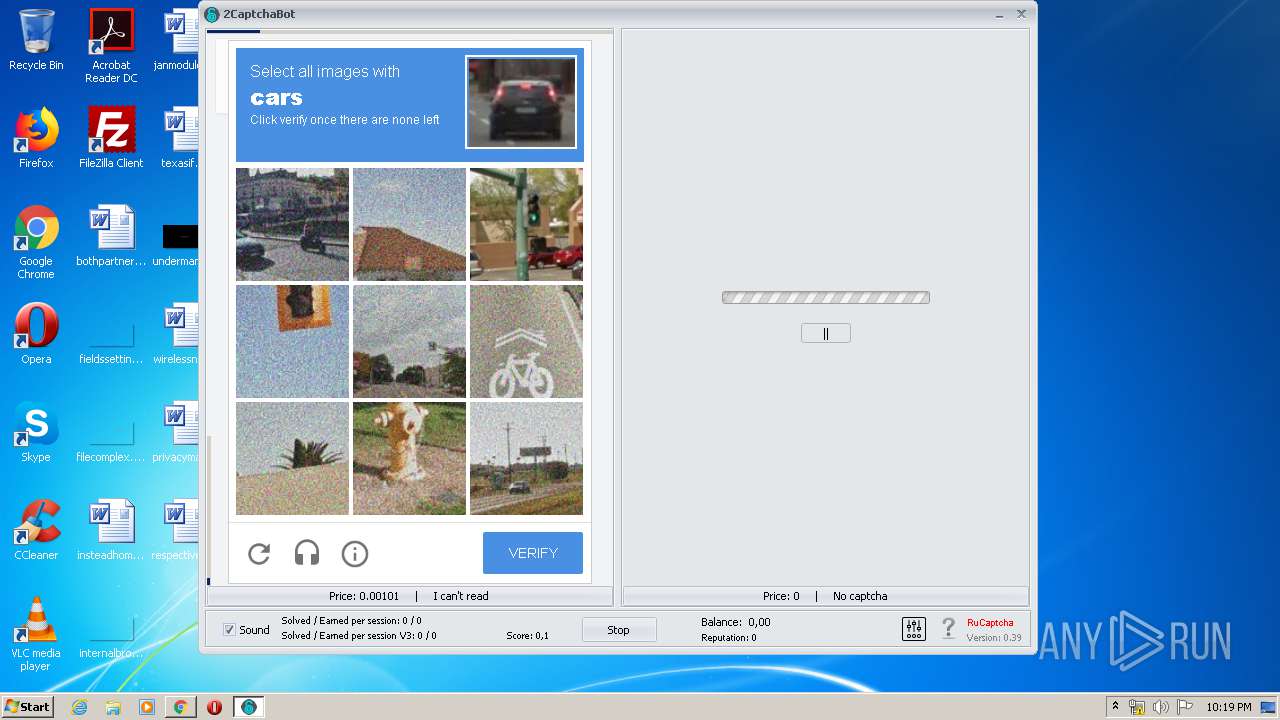The height and width of the screenshot is (720, 1280).
Task: Open FileZilla Client desktop icon
Action: (111, 138)
